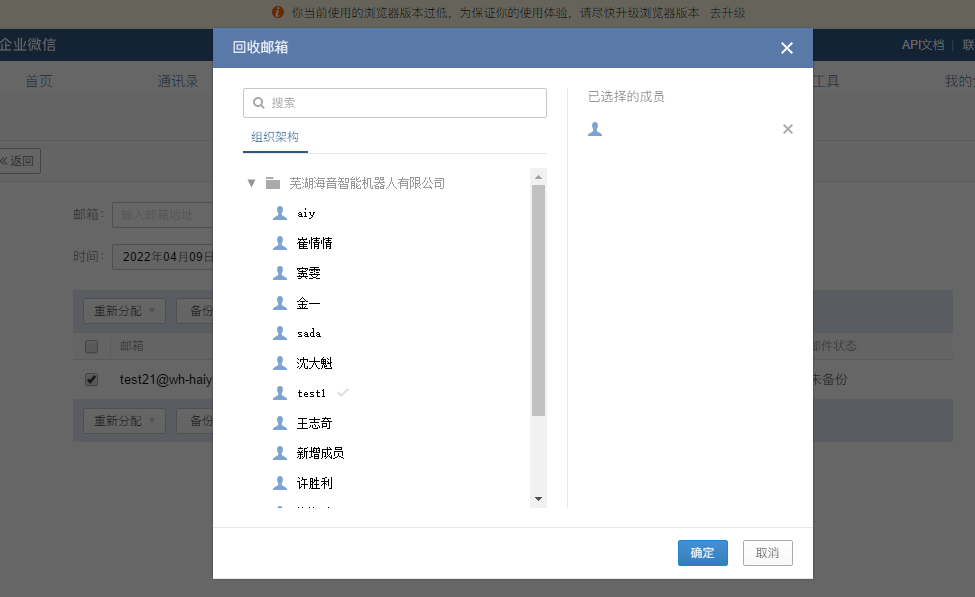This screenshot has height=597, width=975.
Task: Click the company folder icon for 芜湖海音智能机器人有限公司
Action: coord(272,182)
